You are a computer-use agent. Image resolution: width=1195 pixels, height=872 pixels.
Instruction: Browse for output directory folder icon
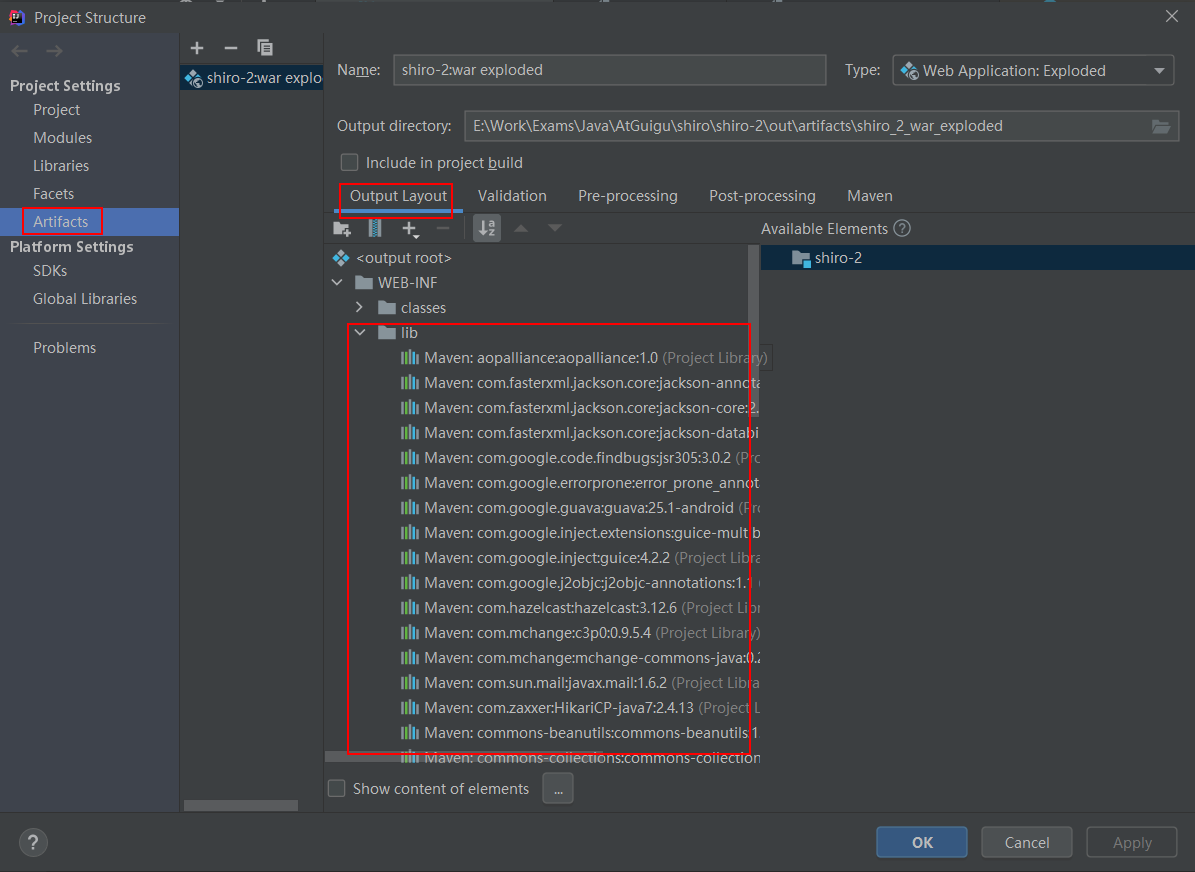[x=1161, y=127]
